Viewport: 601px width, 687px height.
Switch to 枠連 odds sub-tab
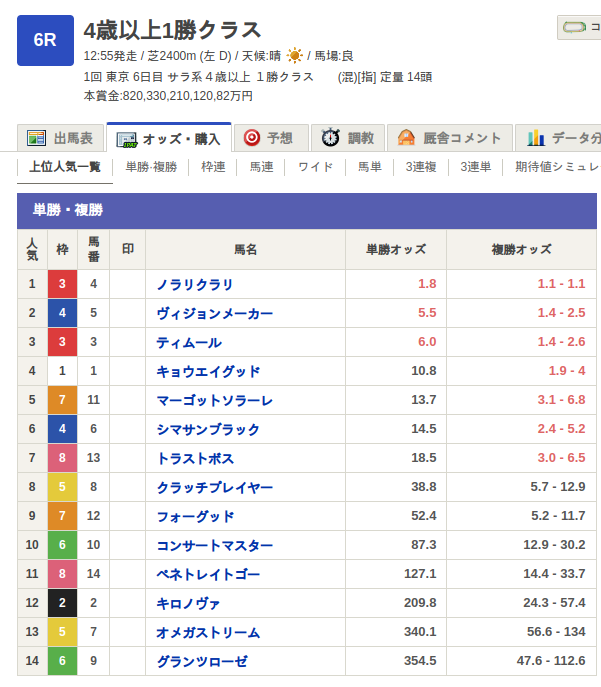[x=213, y=167]
